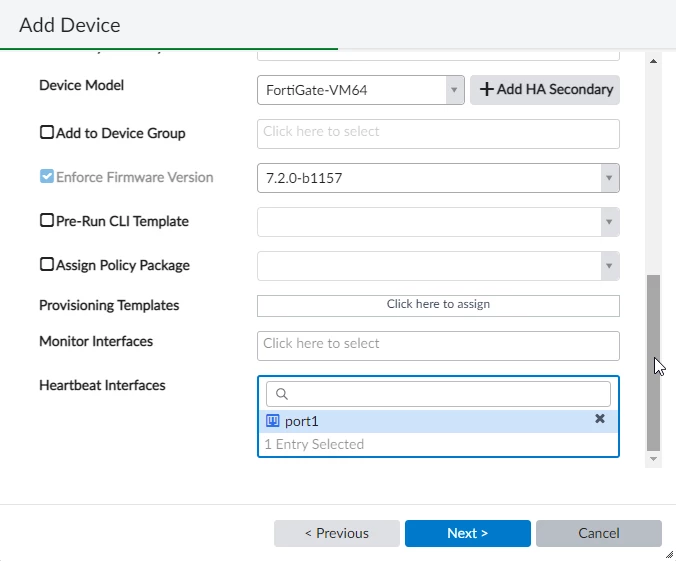Toggle Enforce Firmware Version checkbox
This screenshot has height=561, width=676.
47,176
